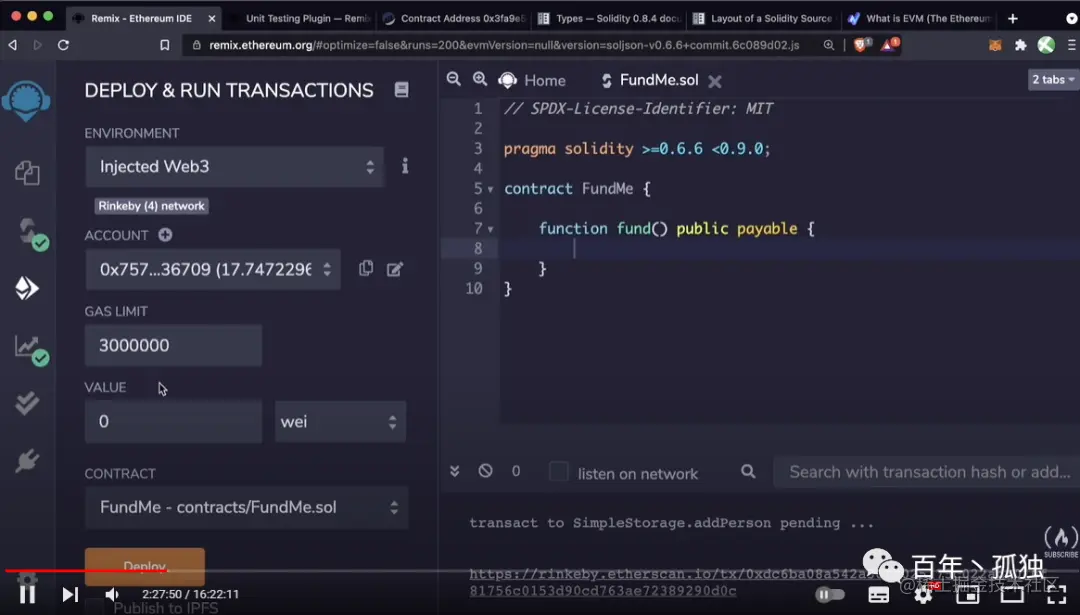Click the transaction hash search field

(x=926, y=472)
